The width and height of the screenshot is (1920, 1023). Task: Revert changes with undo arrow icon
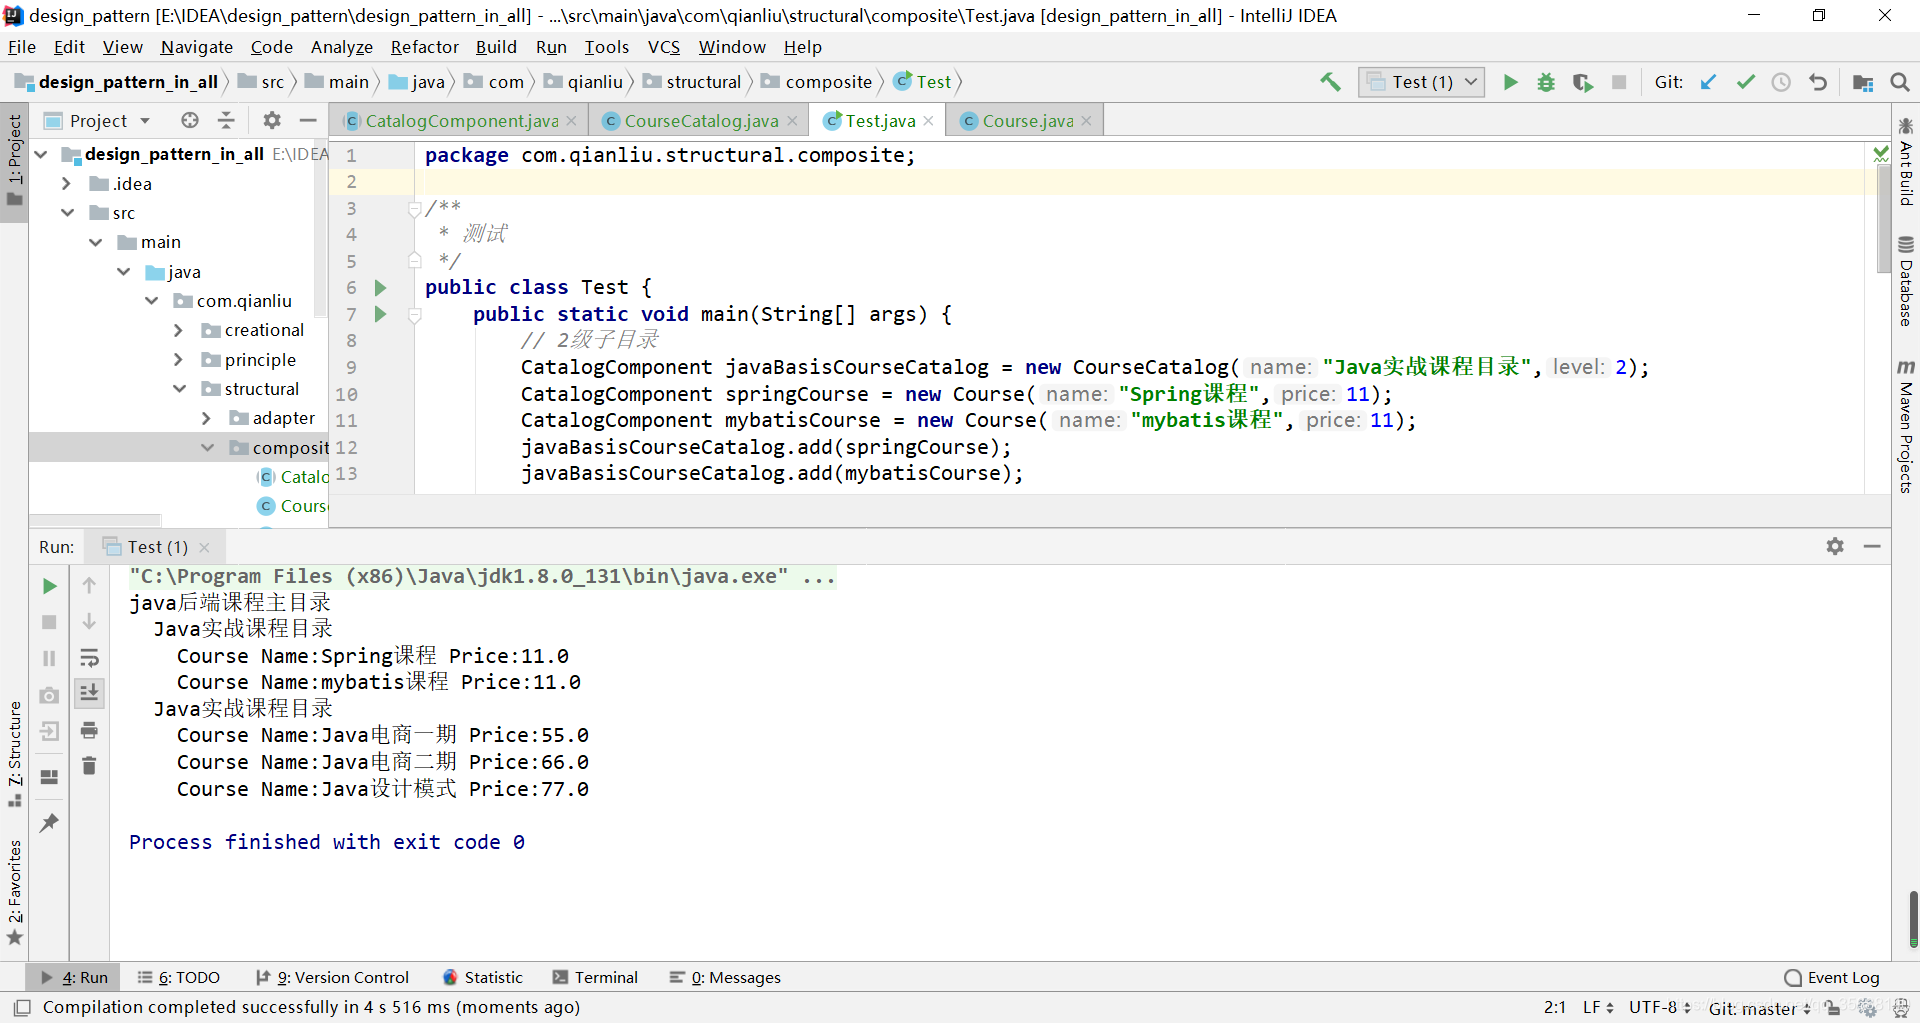coord(1818,82)
